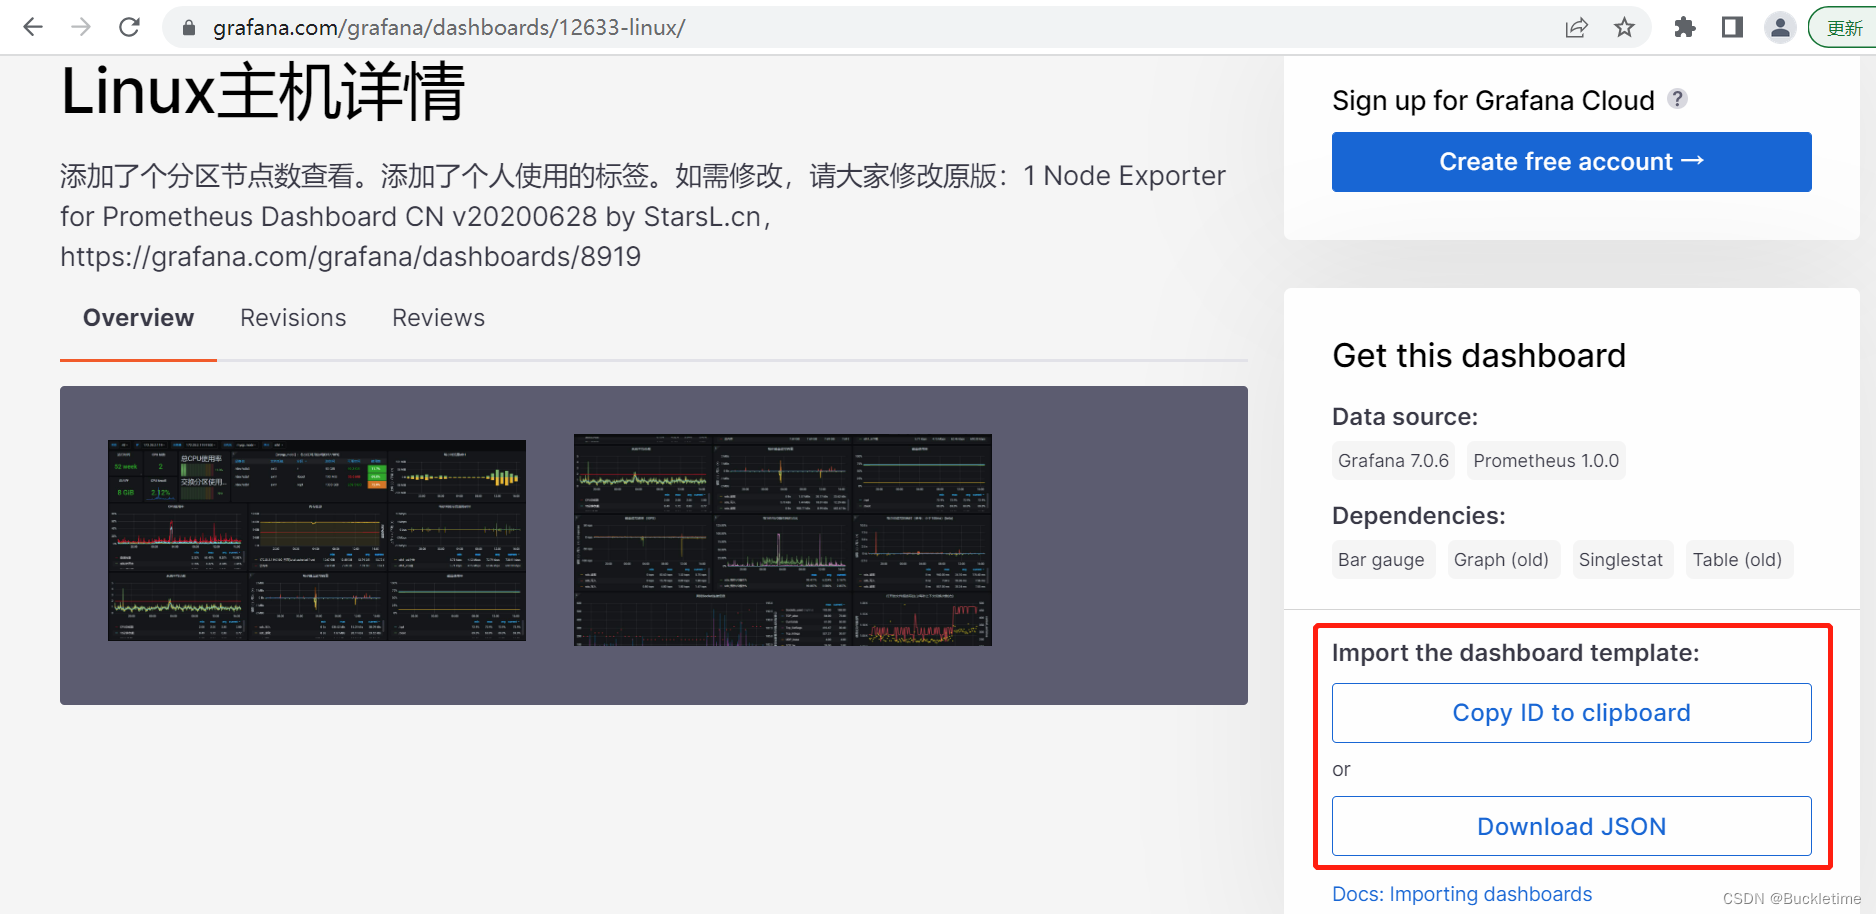Click the Get this dashboard heading

(1479, 356)
